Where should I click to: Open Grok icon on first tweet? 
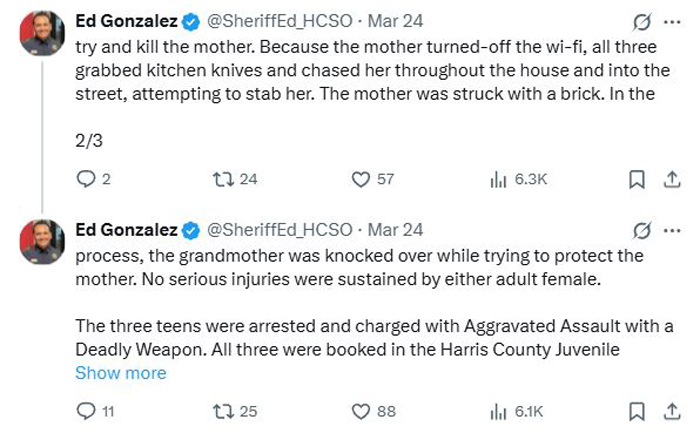642,22
